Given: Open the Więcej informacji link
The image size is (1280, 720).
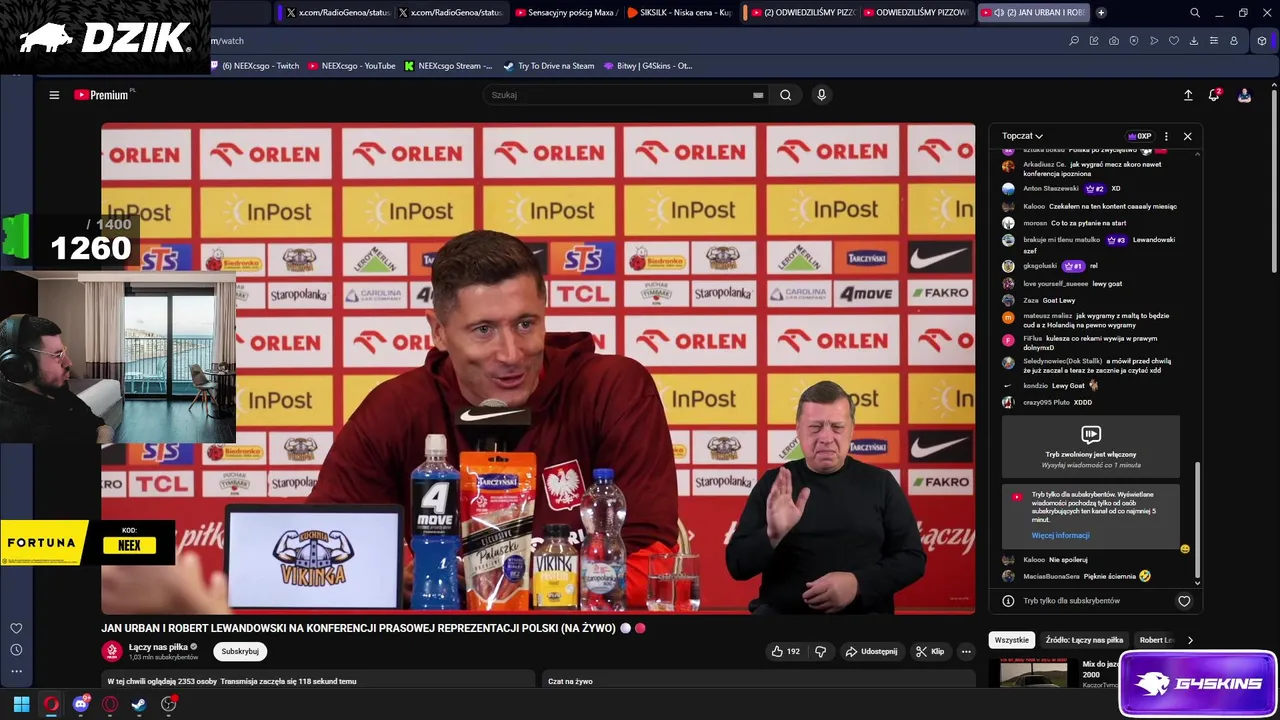Looking at the screenshot, I should coord(1060,535).
